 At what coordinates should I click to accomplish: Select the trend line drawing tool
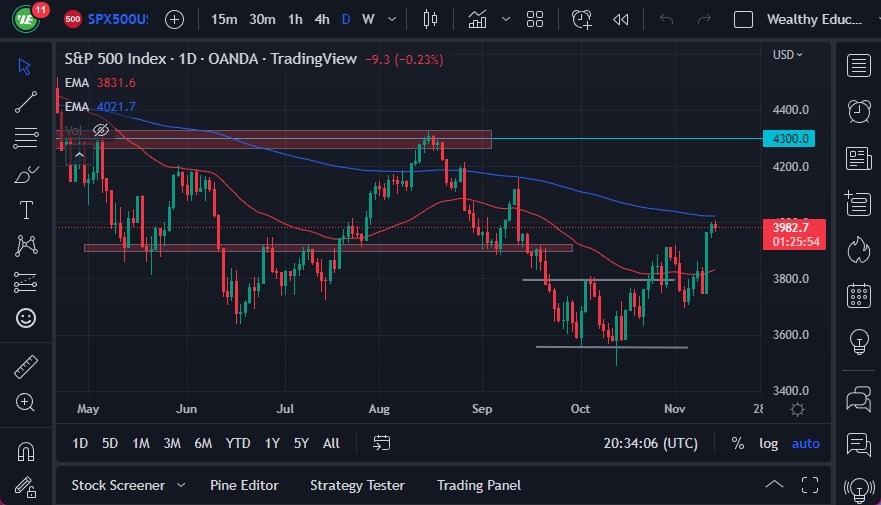[x=26, y=102]
